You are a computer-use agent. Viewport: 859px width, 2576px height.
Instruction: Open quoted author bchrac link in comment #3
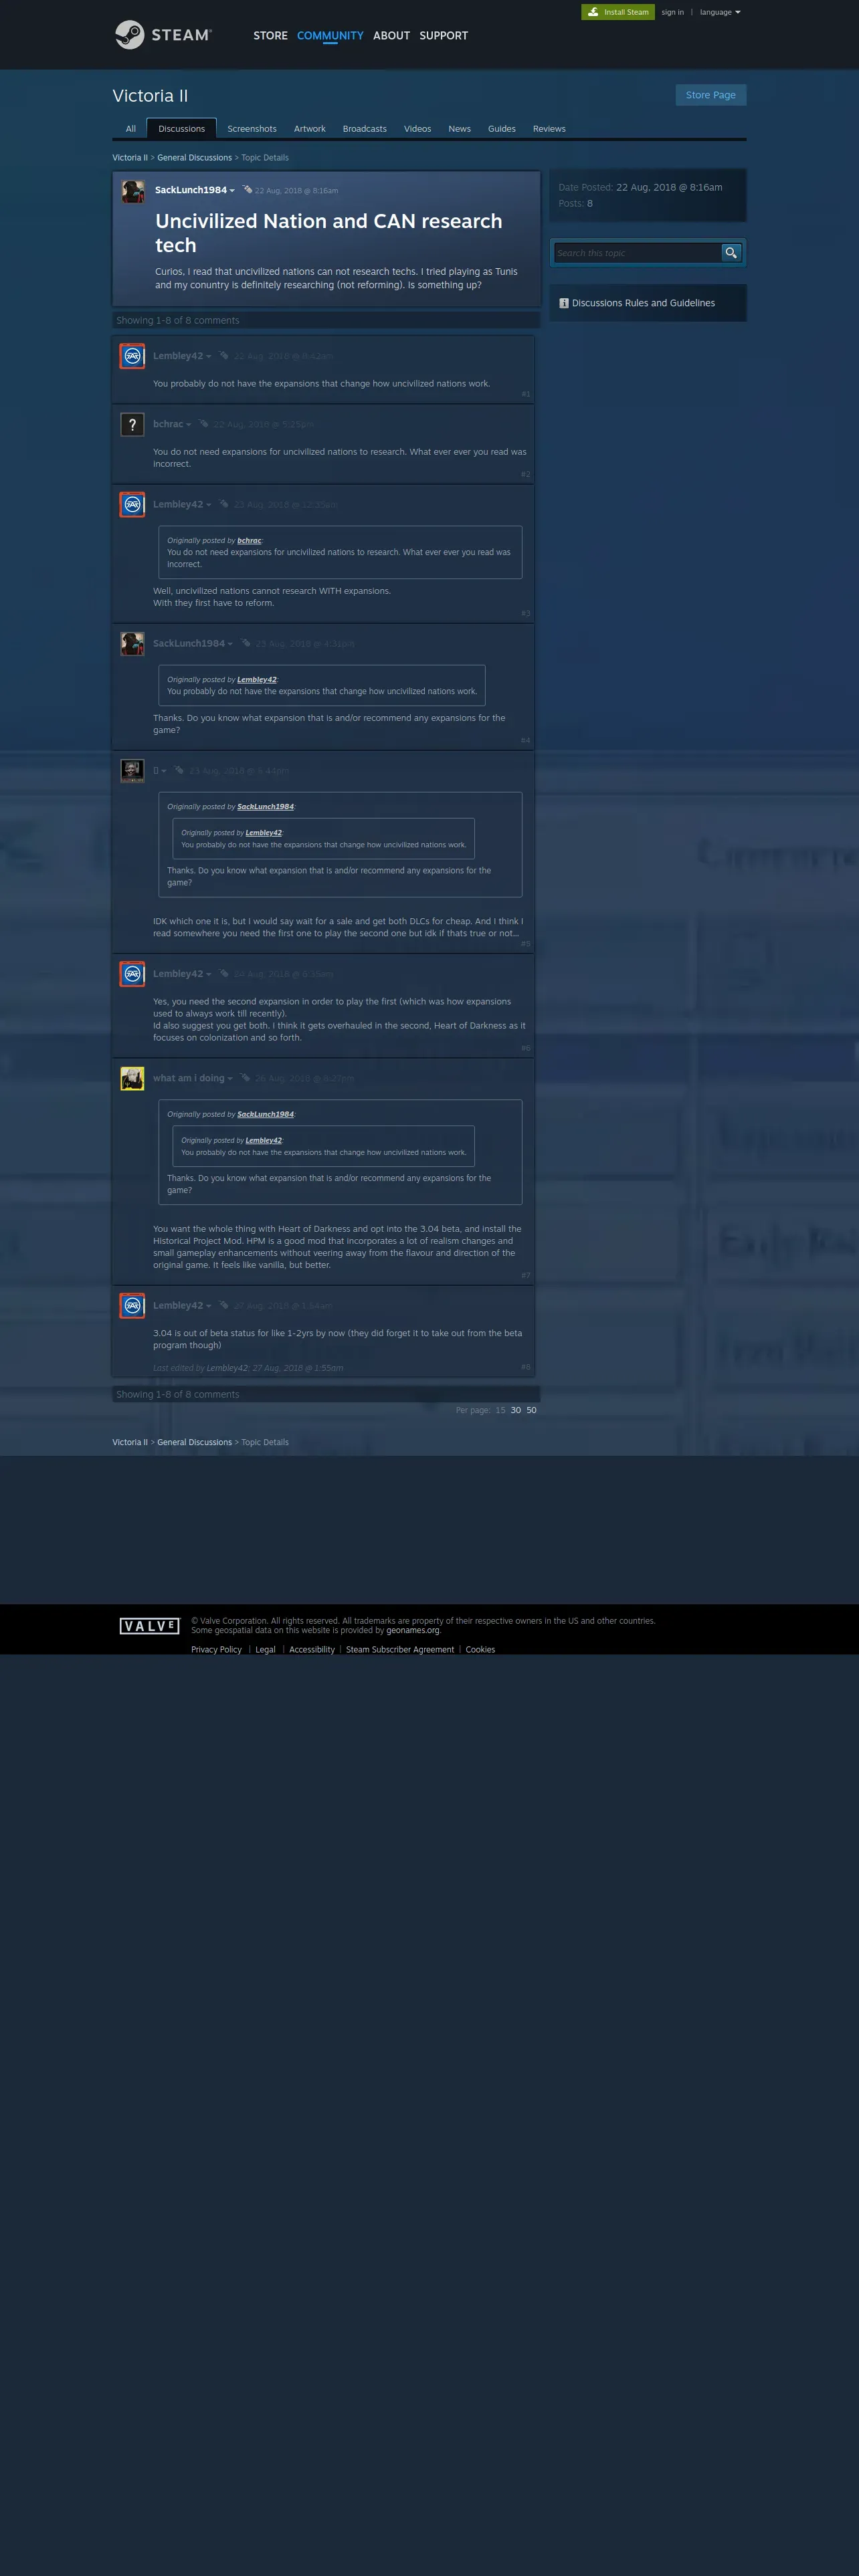[249, 541]
